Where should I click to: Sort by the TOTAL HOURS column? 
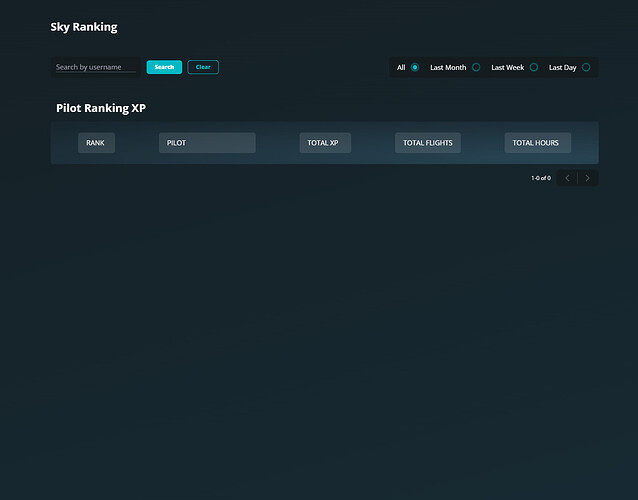click(537, 143)
